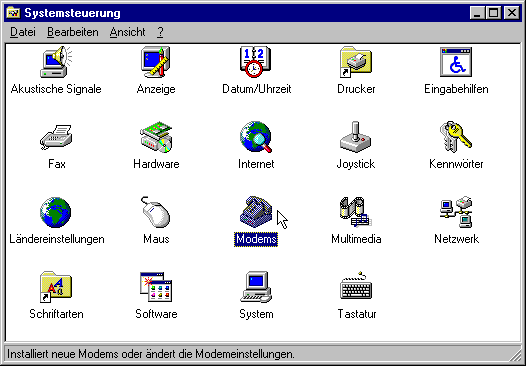Click the System computer icon
Screen dimensions: 526x366
point(256,287)
